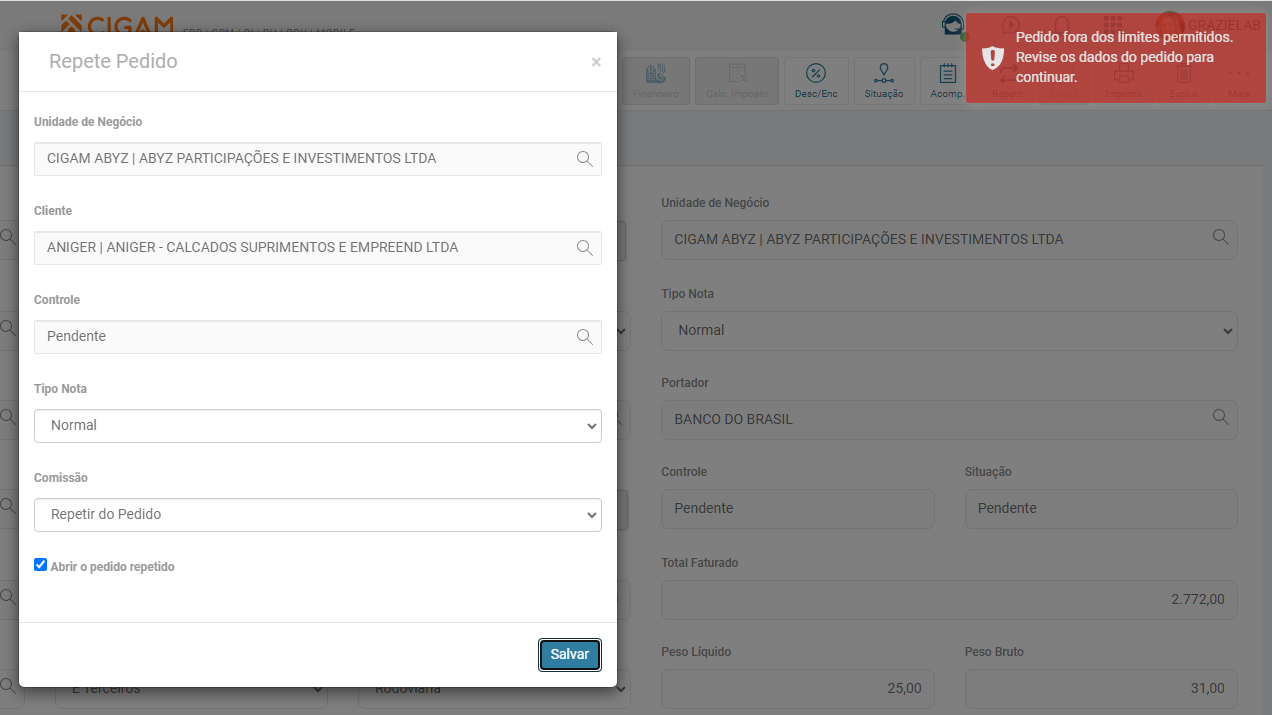This screenshot has width=1272, height=715.
Task: Open the Controle lookup magnifier in the dialog
Action: [585, 337]
